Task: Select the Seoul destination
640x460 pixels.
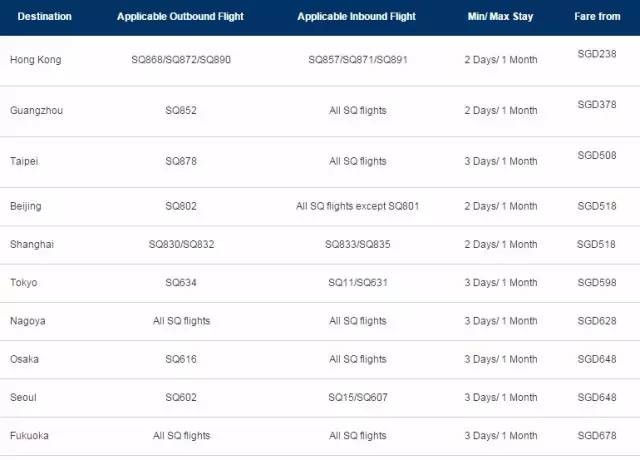Action: click(23, 397)
